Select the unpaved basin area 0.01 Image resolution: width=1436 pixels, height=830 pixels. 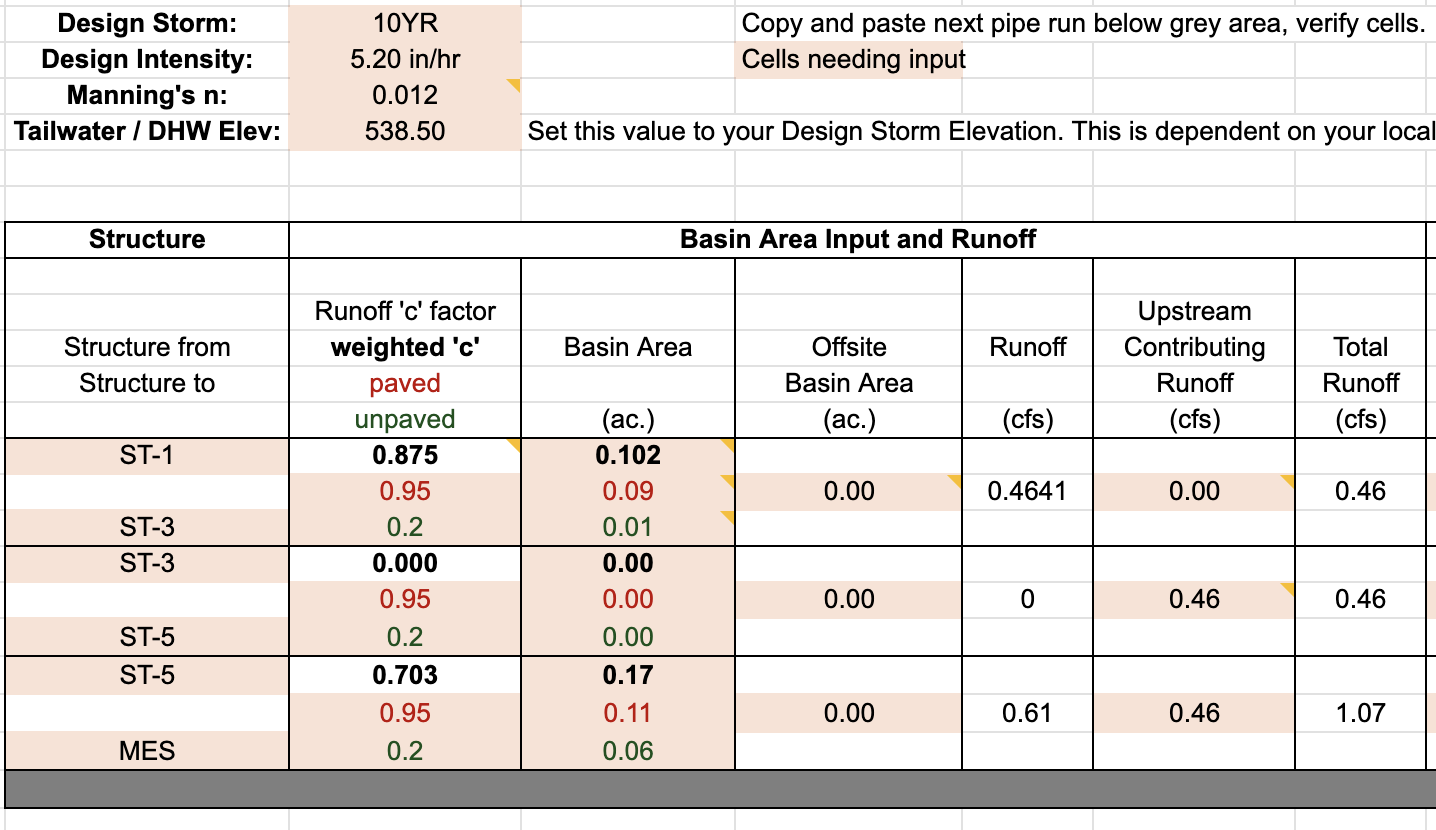click(628, 527)
